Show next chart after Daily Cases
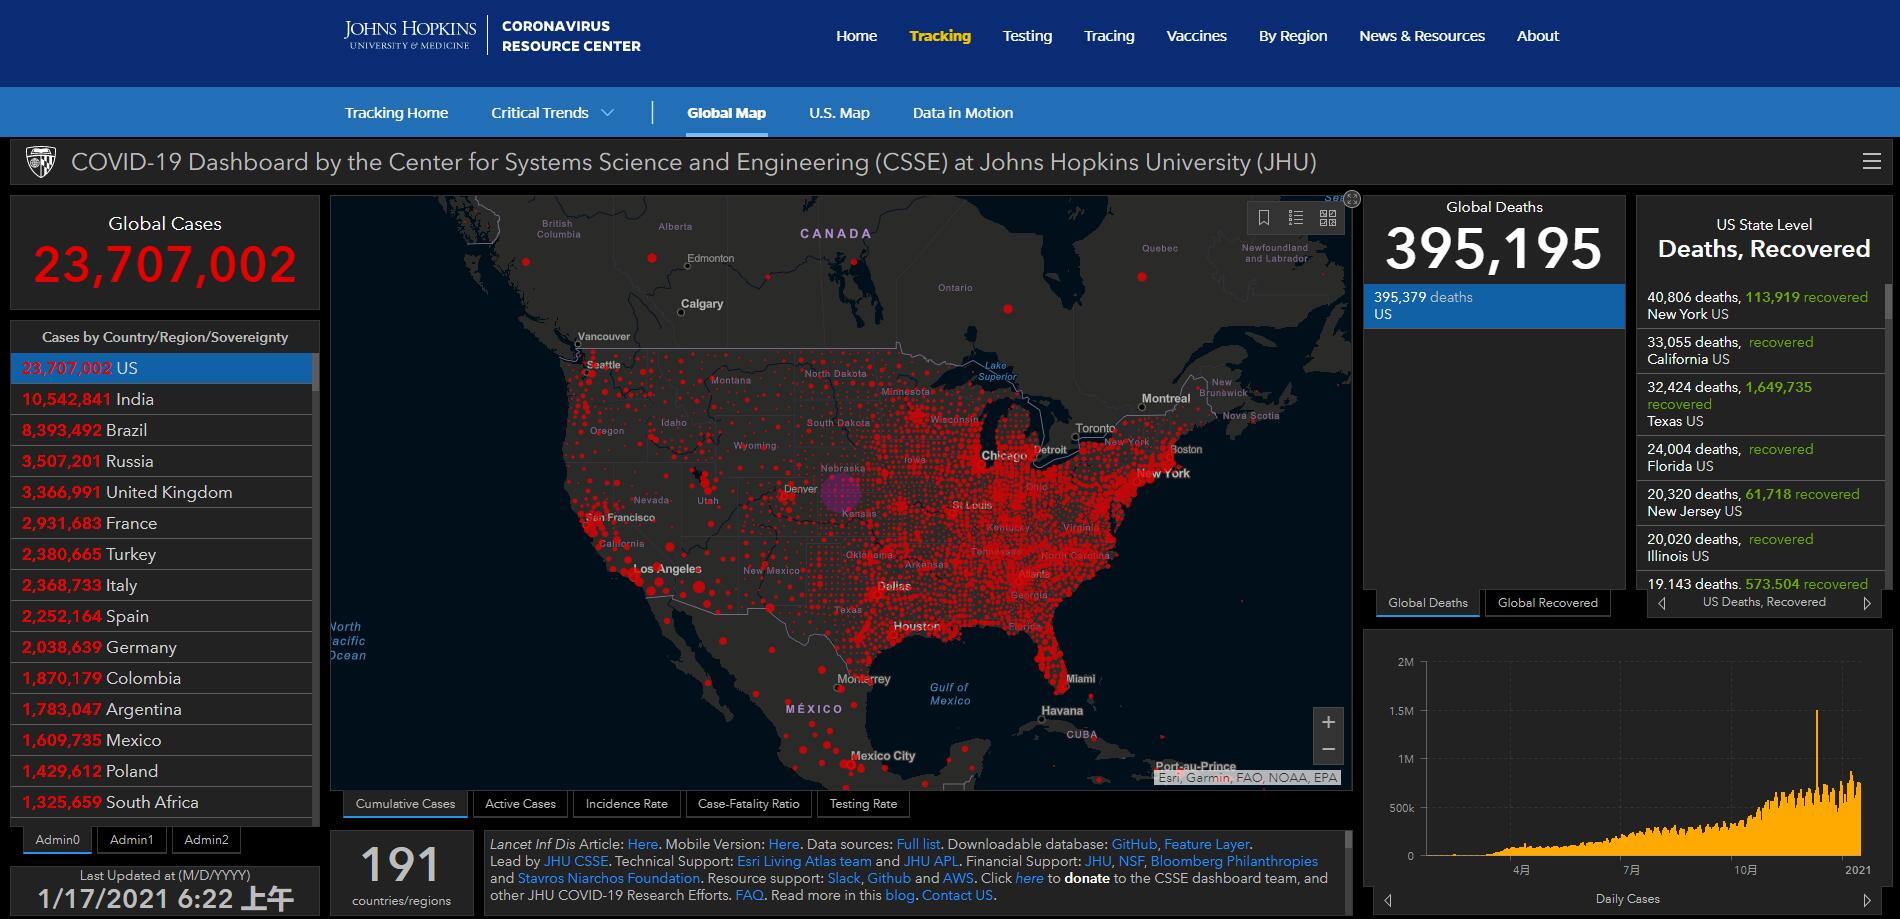The width and height of the screenshot is (1900, 919). [x=1866, y=900]
